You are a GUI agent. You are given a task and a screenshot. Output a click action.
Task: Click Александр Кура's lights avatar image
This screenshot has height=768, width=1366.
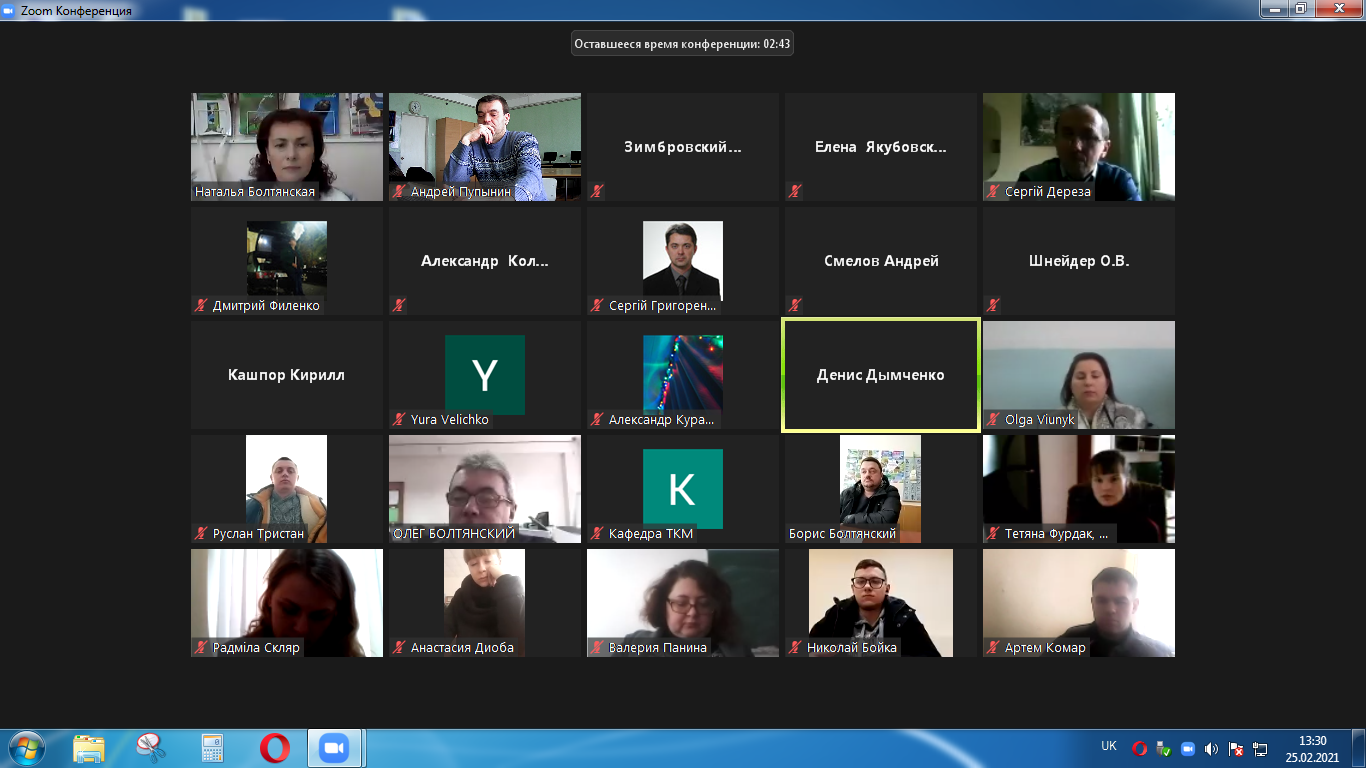pyautogui.click(x=683, y=375)
